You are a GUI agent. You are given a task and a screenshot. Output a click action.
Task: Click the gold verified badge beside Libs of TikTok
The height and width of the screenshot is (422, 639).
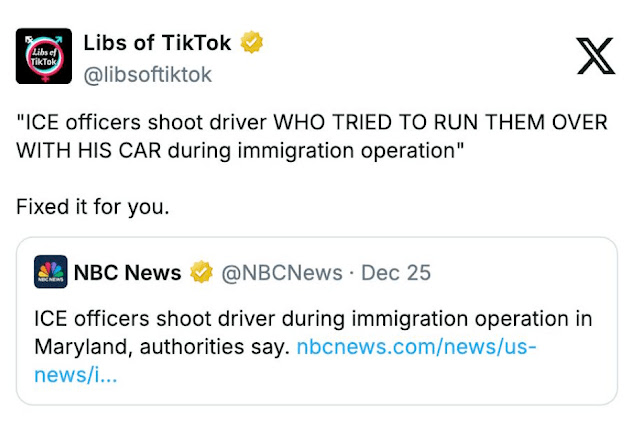[253, 42]
